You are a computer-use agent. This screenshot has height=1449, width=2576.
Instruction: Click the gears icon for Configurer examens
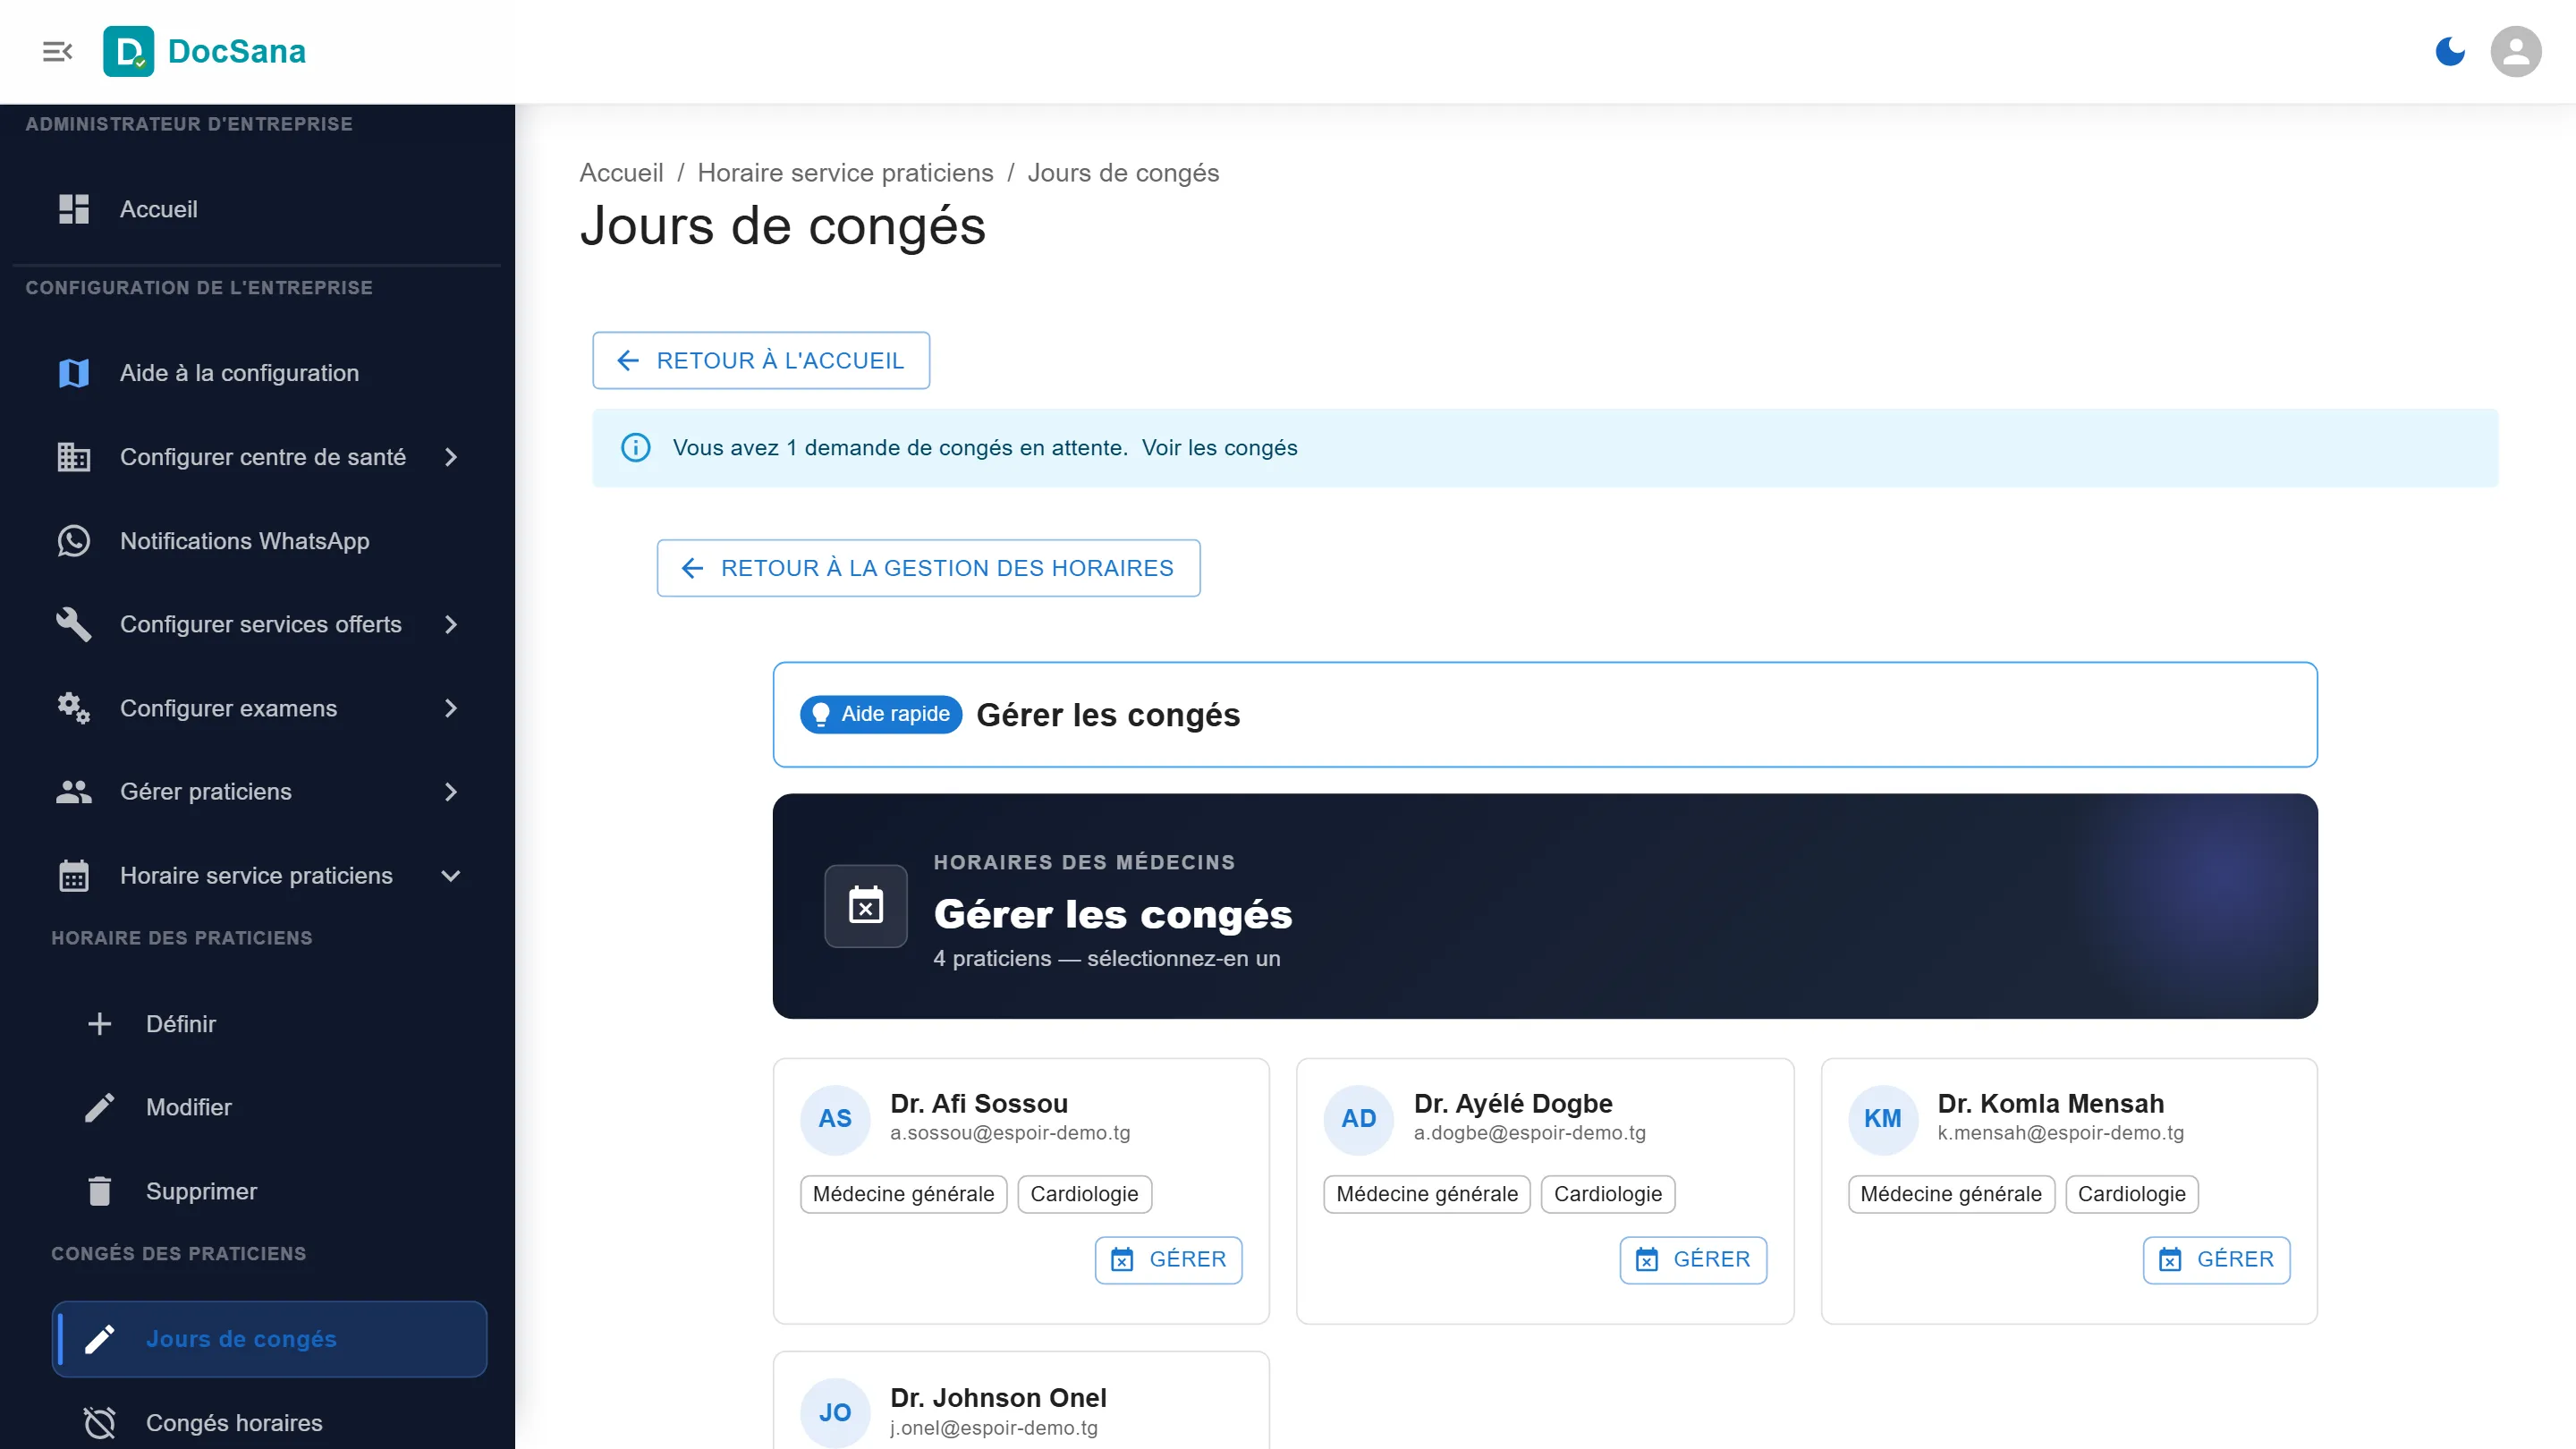[x=74, y=708]
